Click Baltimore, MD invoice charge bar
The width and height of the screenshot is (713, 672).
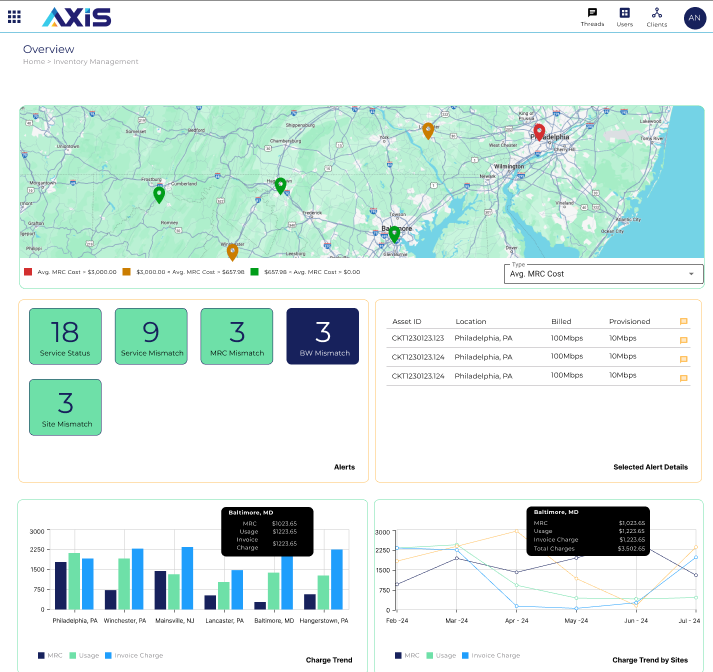click(x=287, y=582)
